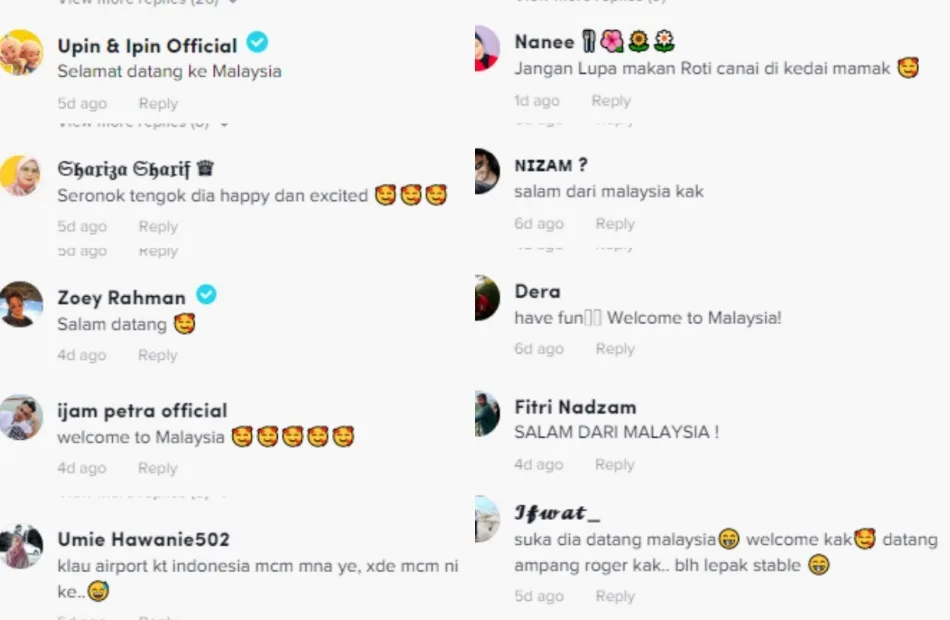Reply to Dera's Welcome to Malaysia comment

[615, 348]
